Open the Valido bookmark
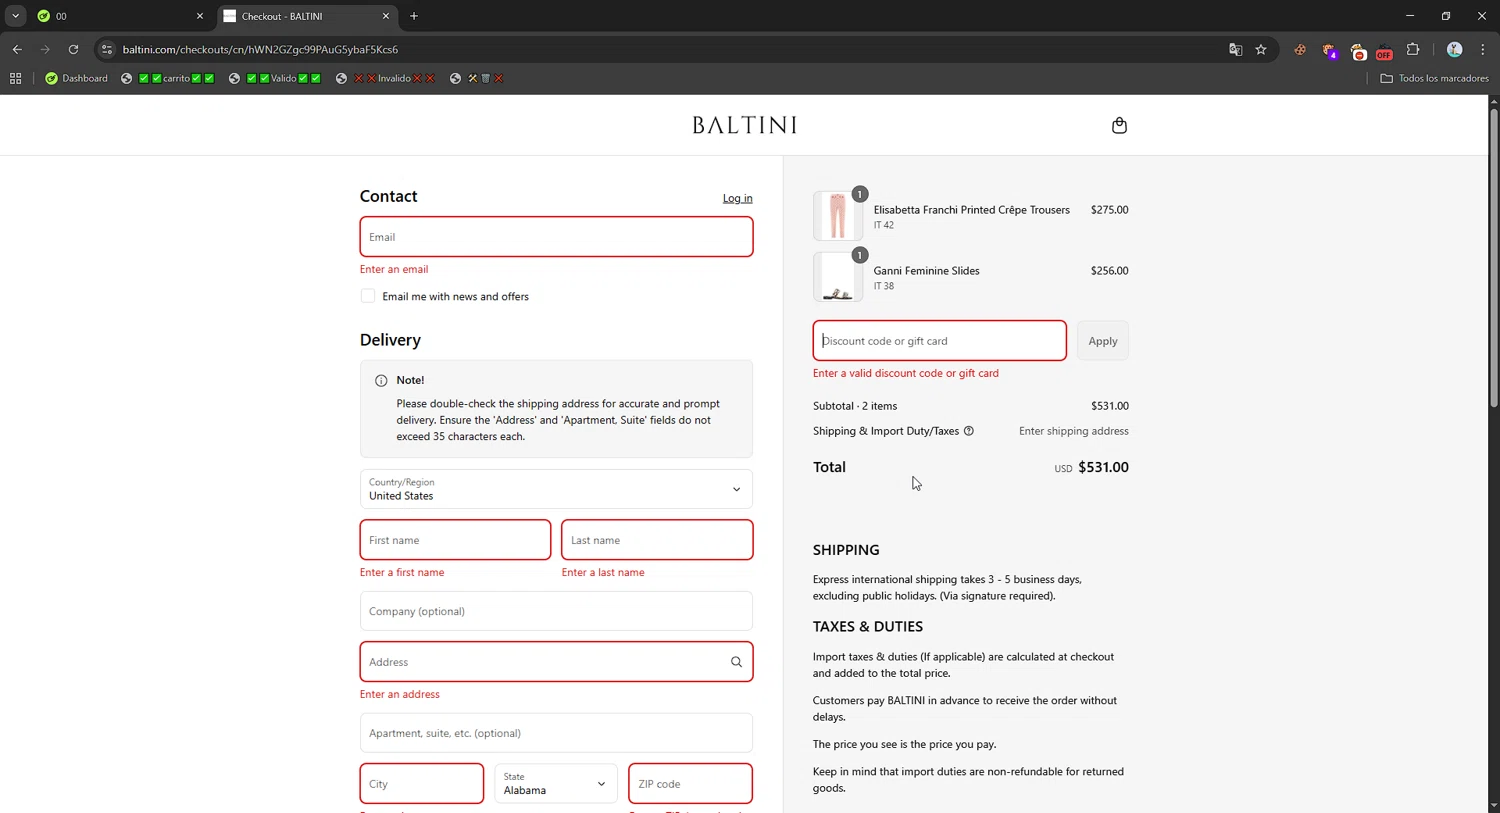The image size is (1500, 813). (x=275, y=78)
